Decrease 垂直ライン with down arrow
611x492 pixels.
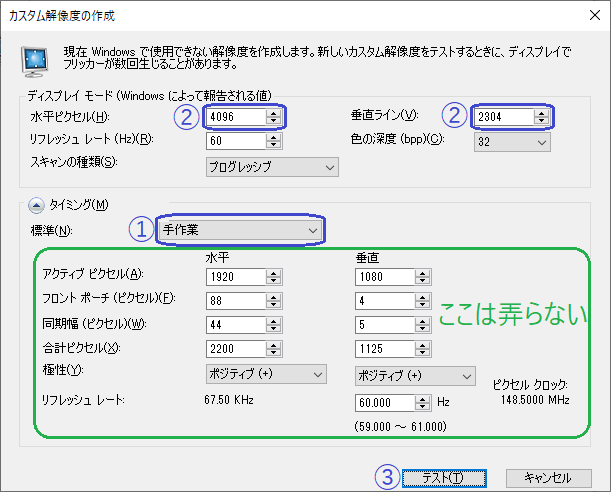pyautogui.click(x=541, y=122)
